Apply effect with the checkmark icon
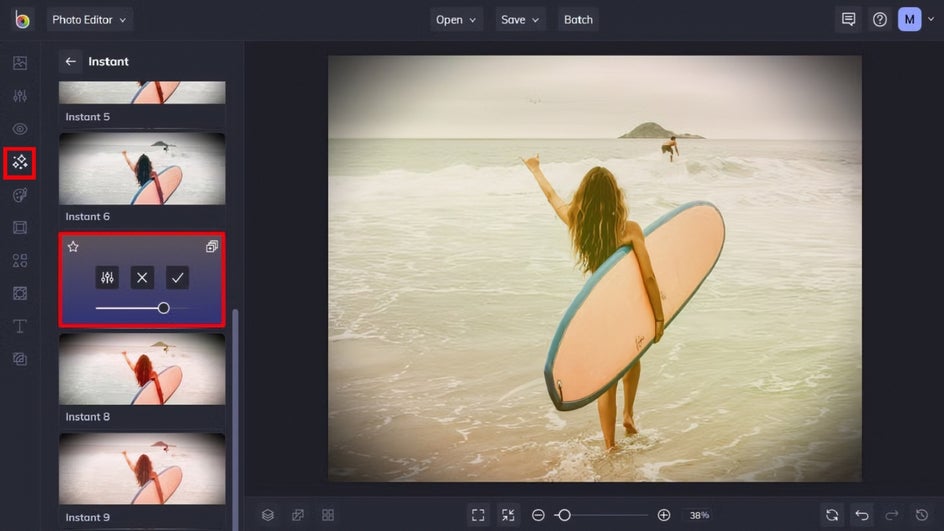The image size is (944, 531). point(177,278)
